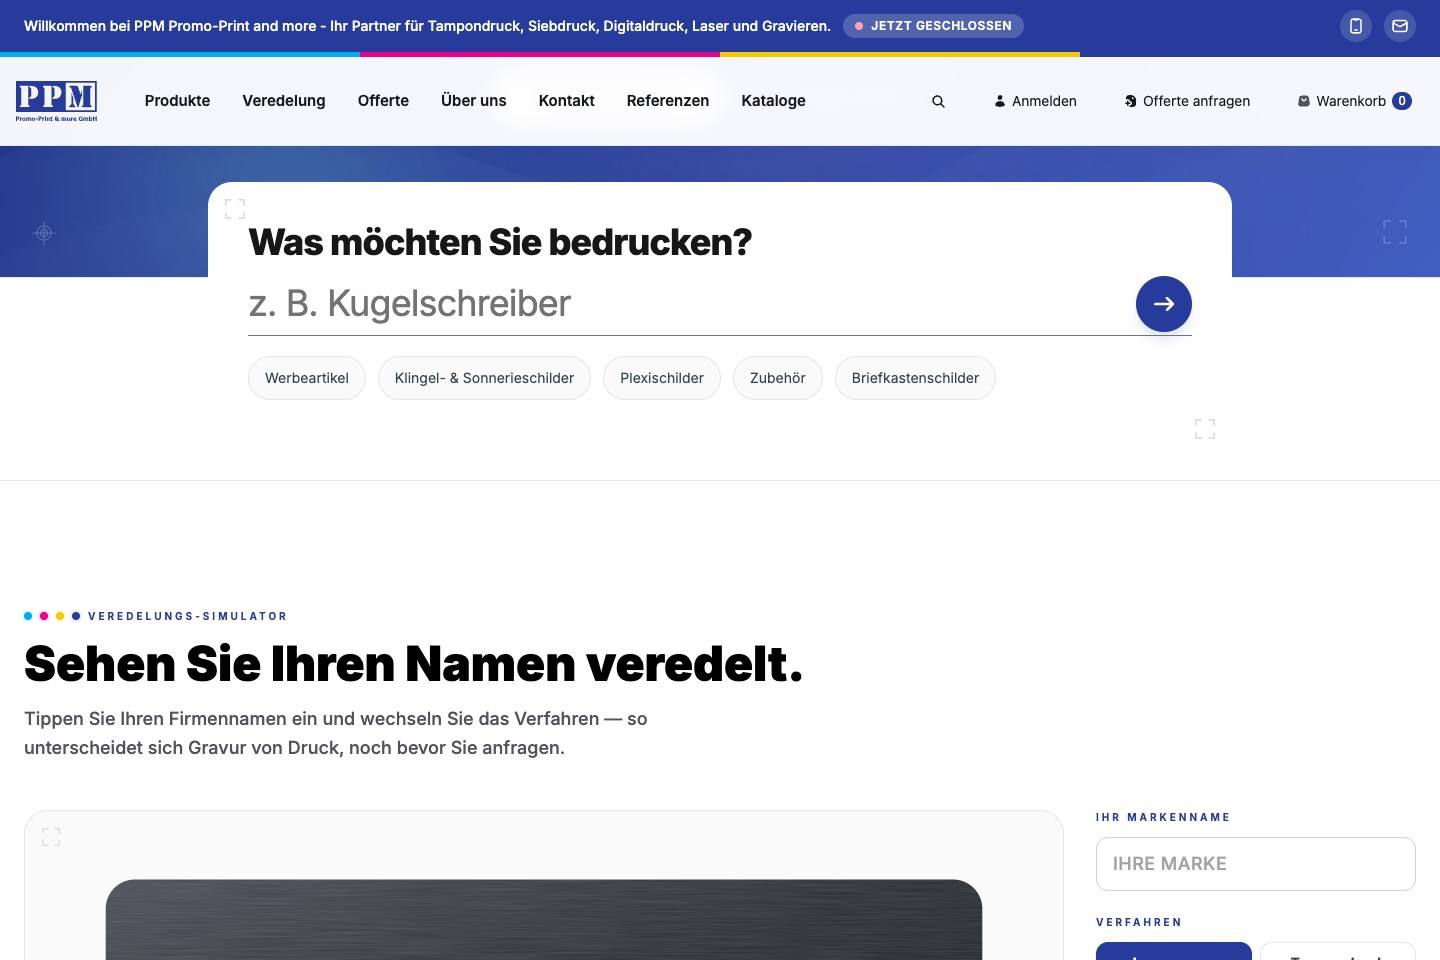Click the IHRE MARKE name field
The image size is (1440, 960).
pos(1256,864)
